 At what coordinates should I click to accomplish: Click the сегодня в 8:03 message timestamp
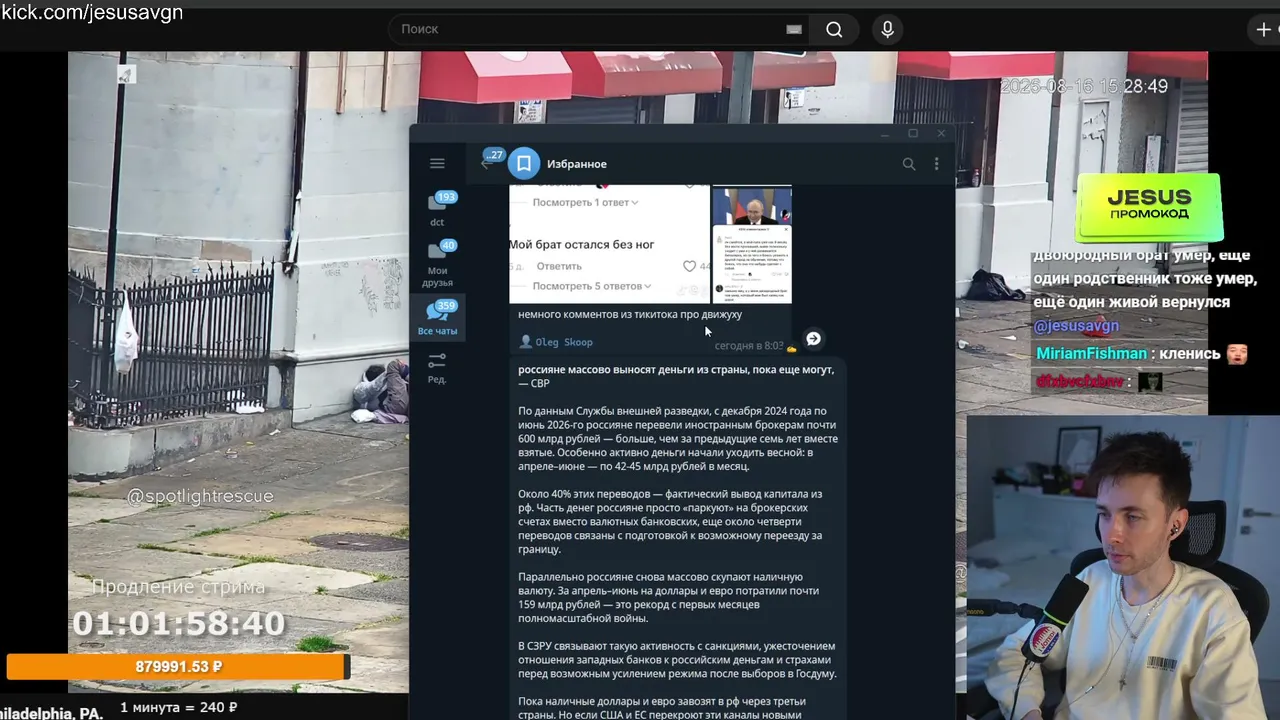click(x=749, y=346)
